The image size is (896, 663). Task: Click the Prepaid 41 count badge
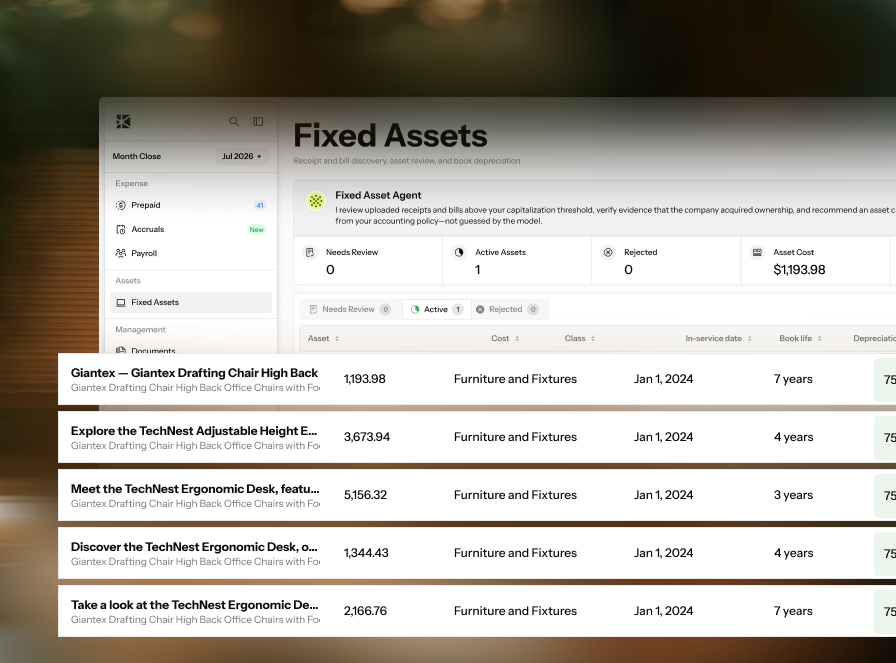coord(260,205)
